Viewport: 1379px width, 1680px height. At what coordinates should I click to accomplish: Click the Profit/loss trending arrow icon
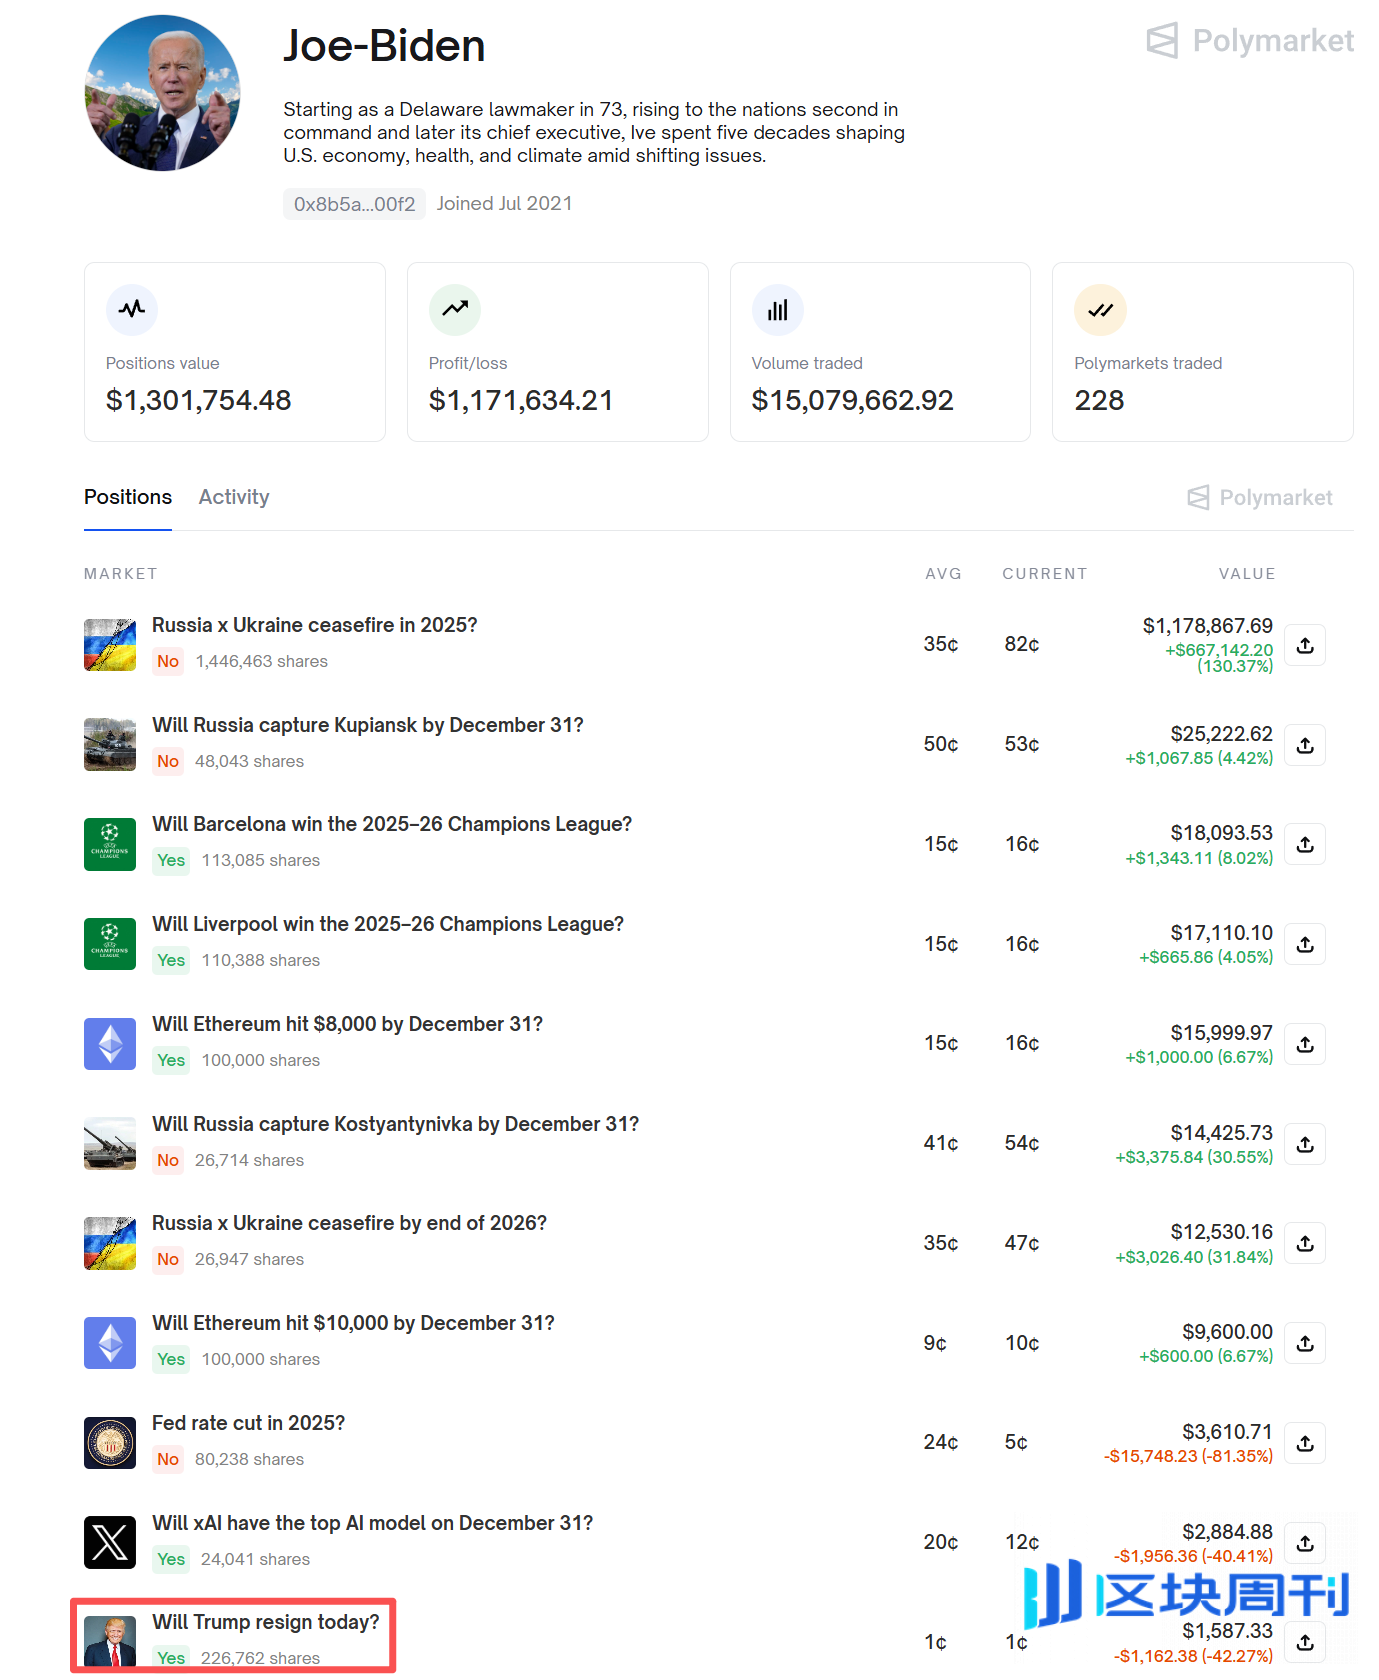pos(455,310)
